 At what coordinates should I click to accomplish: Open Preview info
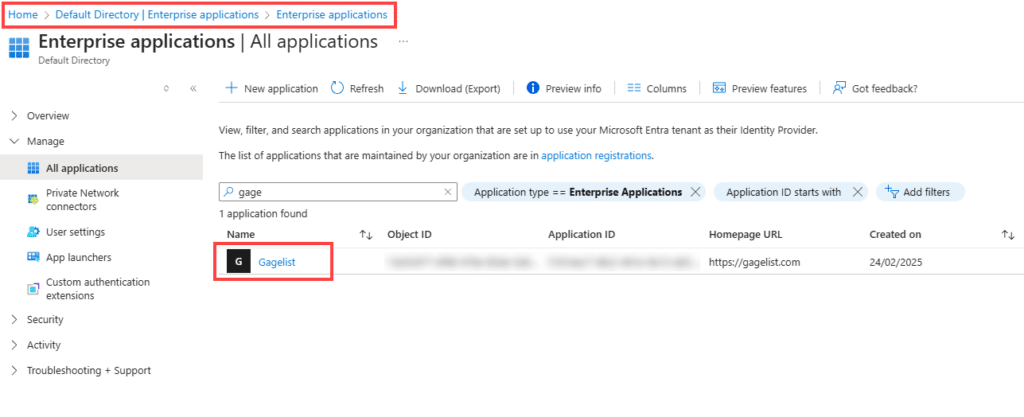(563, 88)
